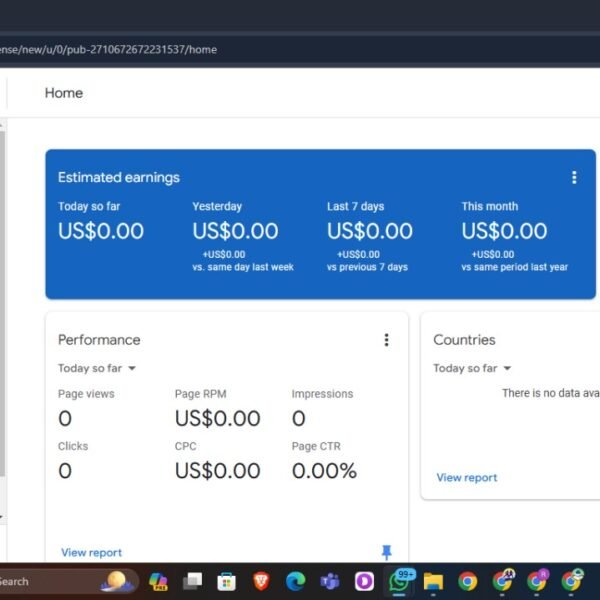
Task: Click the 0.00% Page CTR value
Action: pos(324,471)
